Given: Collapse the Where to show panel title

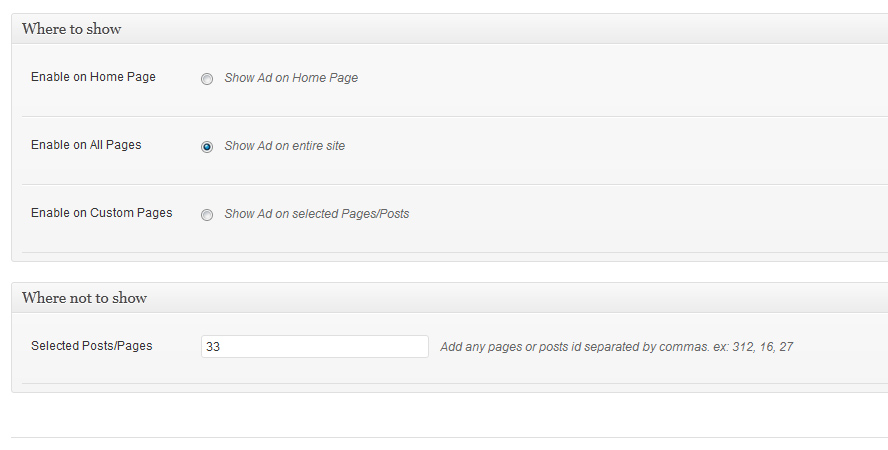Looking at the screenshot, I should pyautogui.click(x=71, y=29).
